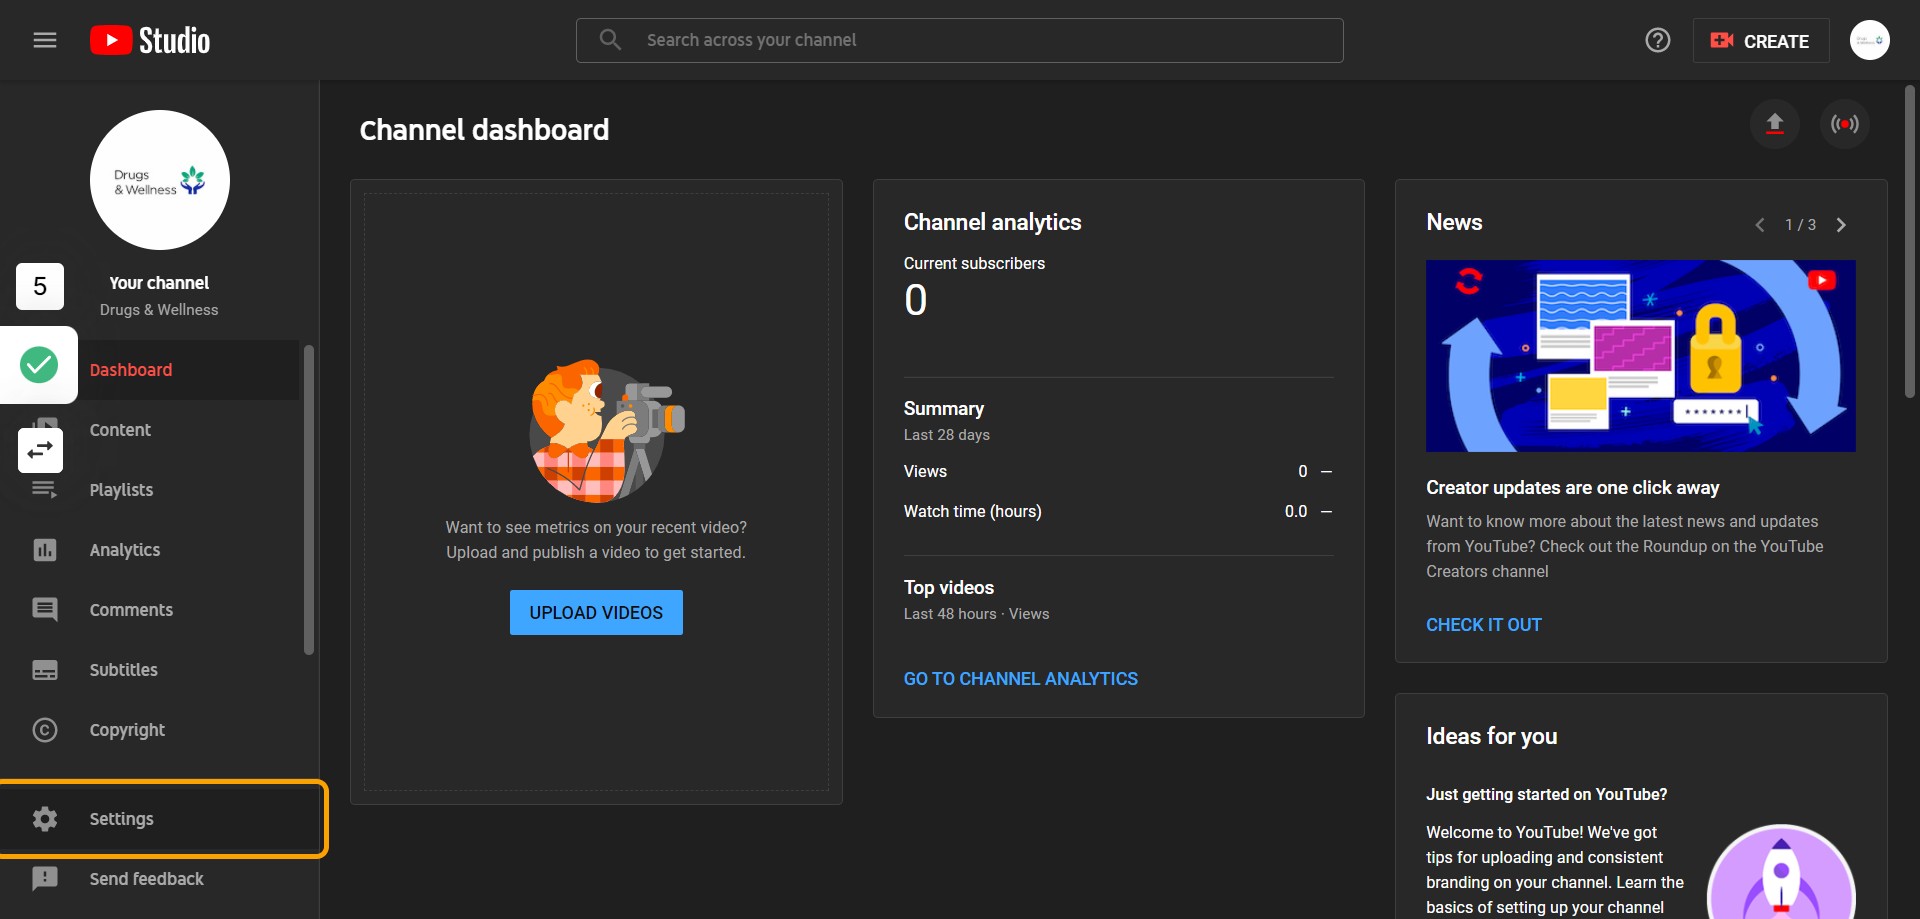Click the Ideas for you heading
Viewport: 1920px width, 919px height.
point(1492,736)
